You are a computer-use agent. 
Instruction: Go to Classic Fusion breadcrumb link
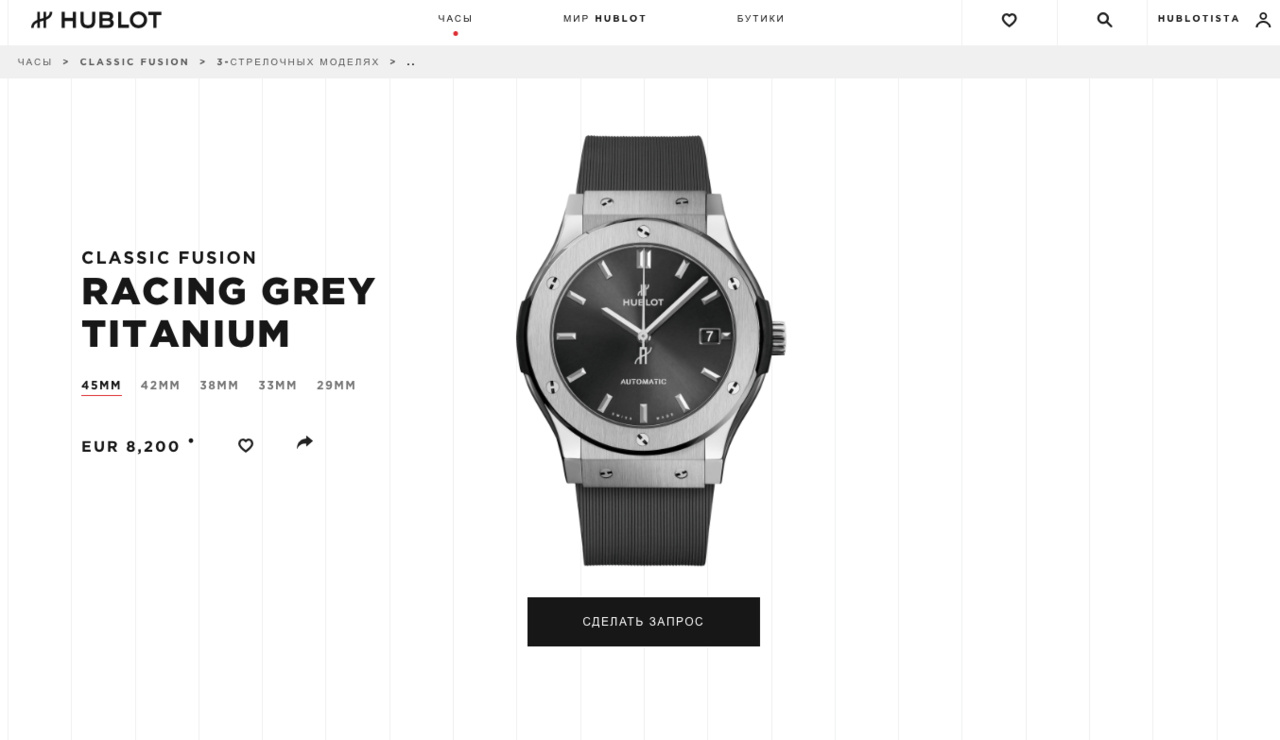pyautogui.click(x=134, y=62)
